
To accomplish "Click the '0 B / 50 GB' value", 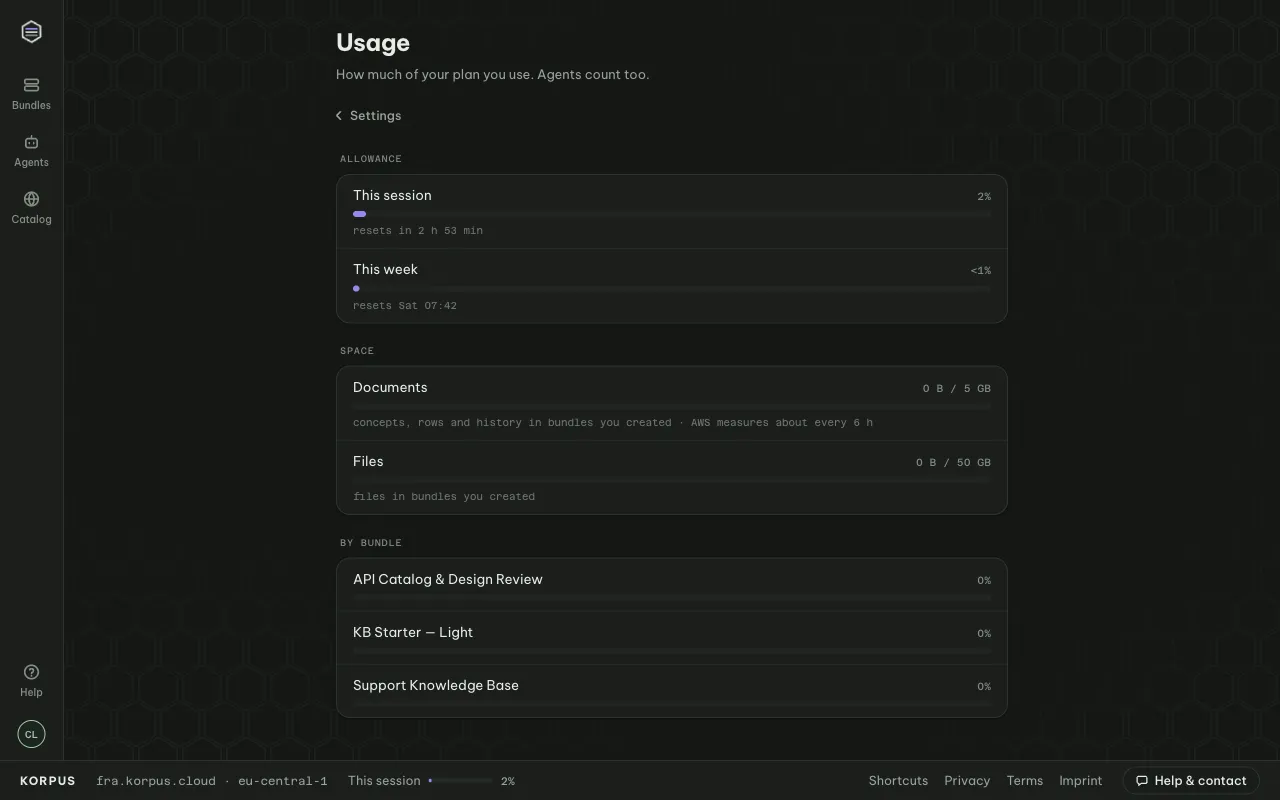I will (954, 463).
